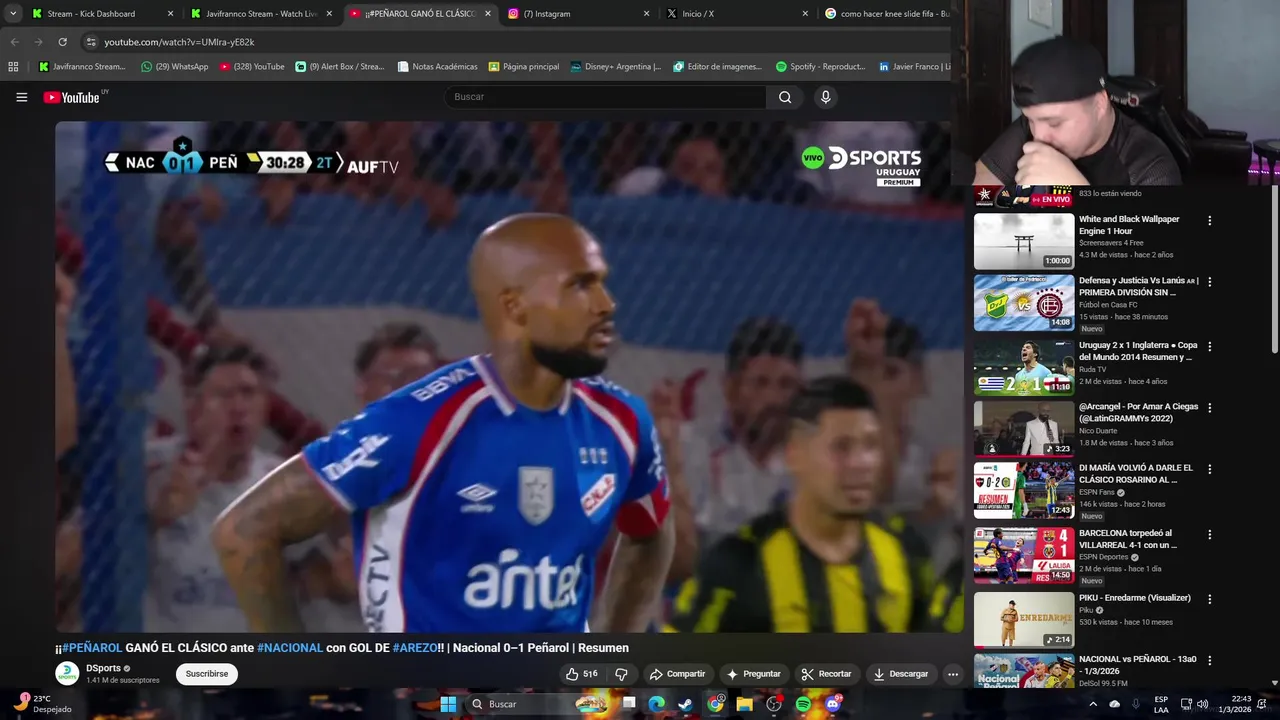Screen dimensions: 1280x720
Task: Open the DI MARÍA VOLVIÓ video thumbnail
Action: click(x=1024, y=491)
